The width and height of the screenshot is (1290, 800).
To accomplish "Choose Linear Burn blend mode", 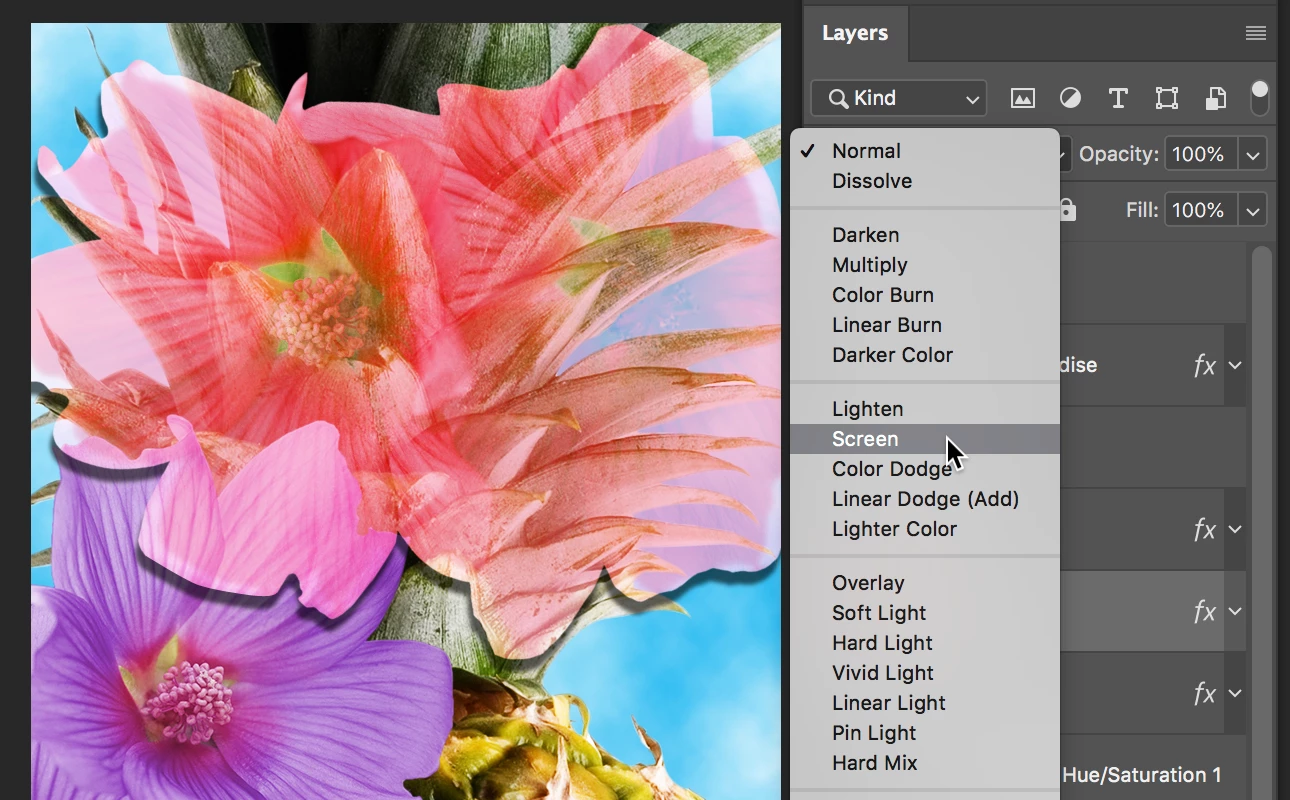I will 925,325.
